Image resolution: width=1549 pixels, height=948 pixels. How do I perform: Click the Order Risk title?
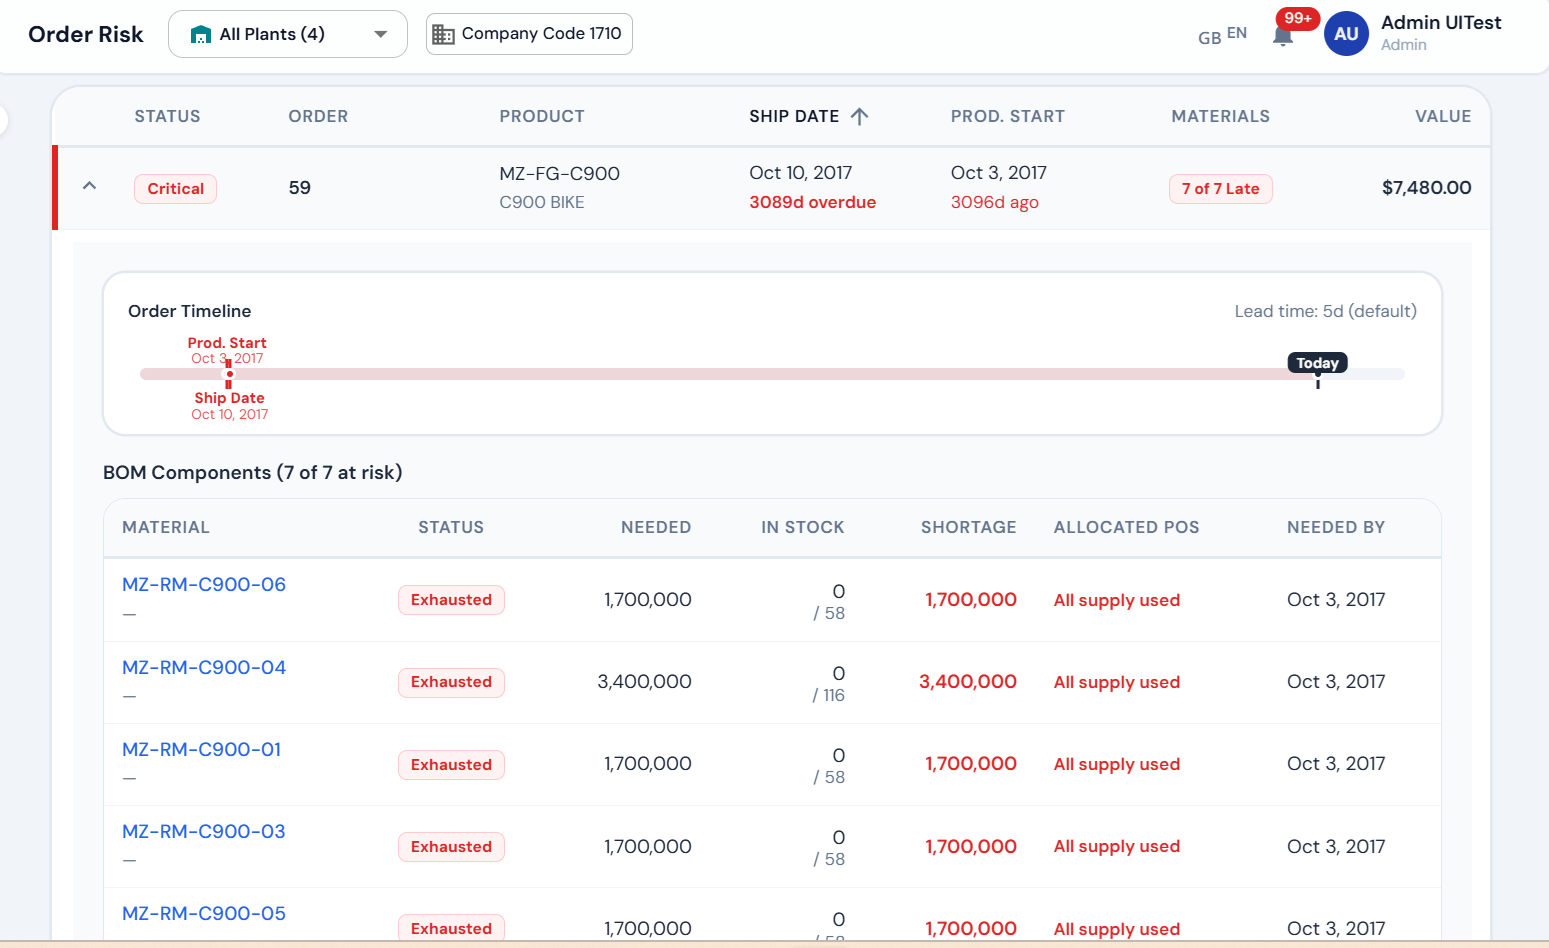tap(86, 34)
